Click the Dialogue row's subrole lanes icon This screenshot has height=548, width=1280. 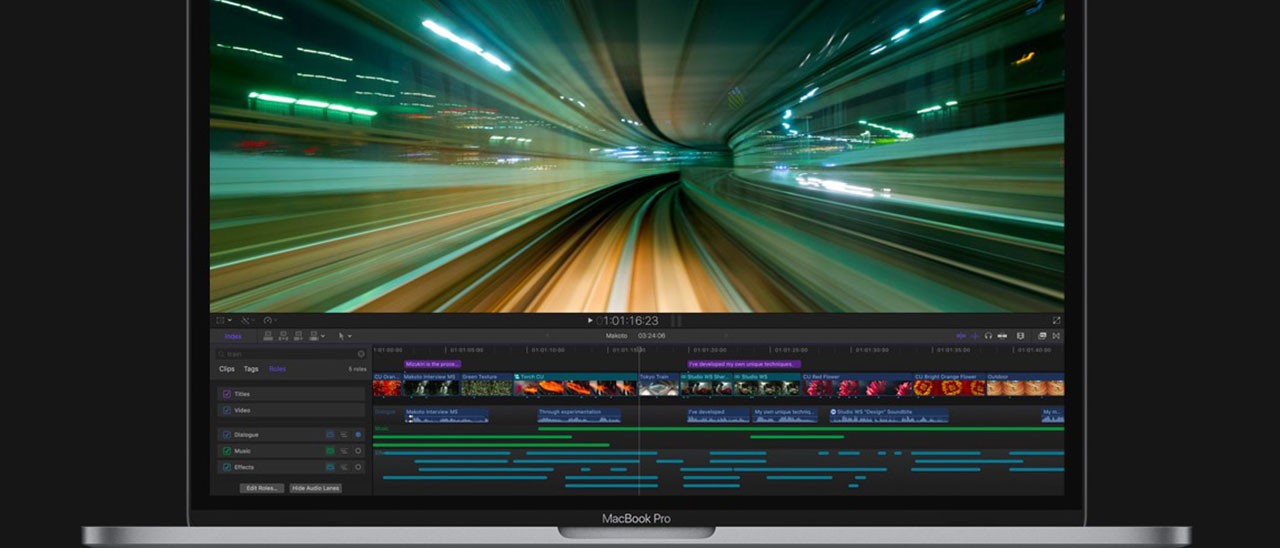[x=344, y=435]
